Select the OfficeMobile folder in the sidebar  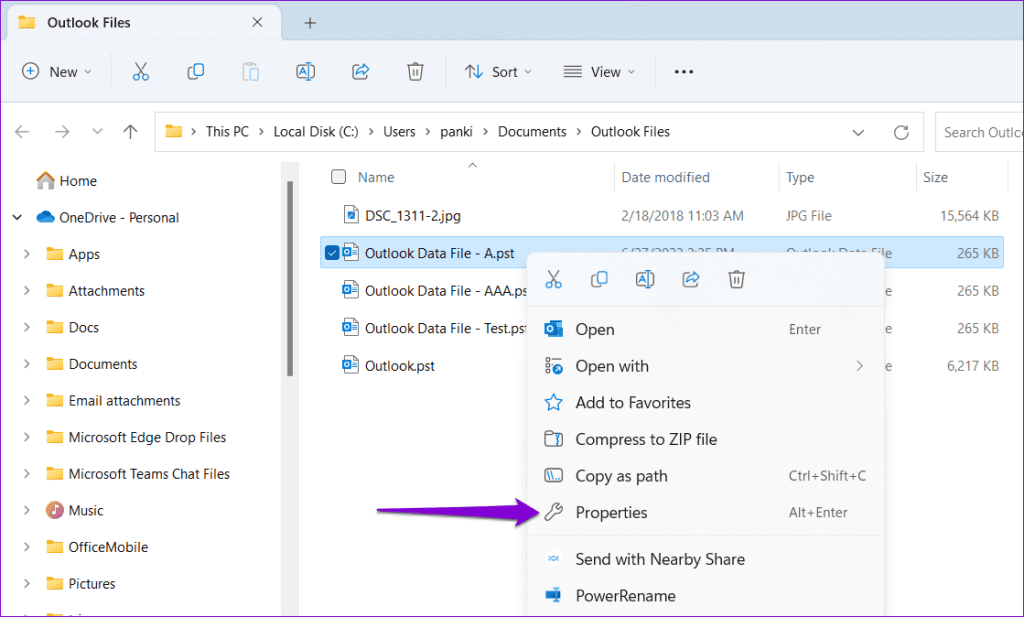[108, 547]
